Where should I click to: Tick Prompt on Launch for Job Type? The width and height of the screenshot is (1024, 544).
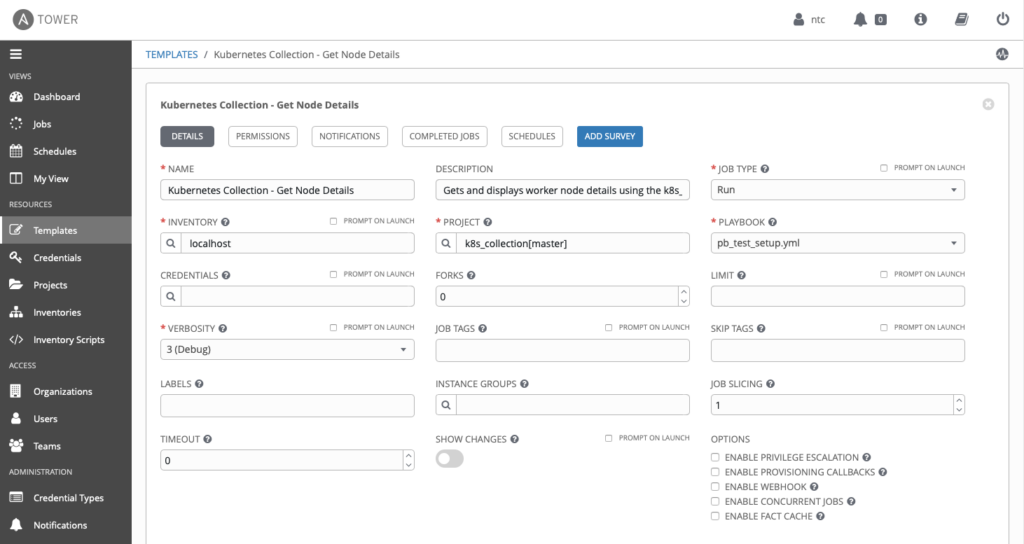click(884, 168)
